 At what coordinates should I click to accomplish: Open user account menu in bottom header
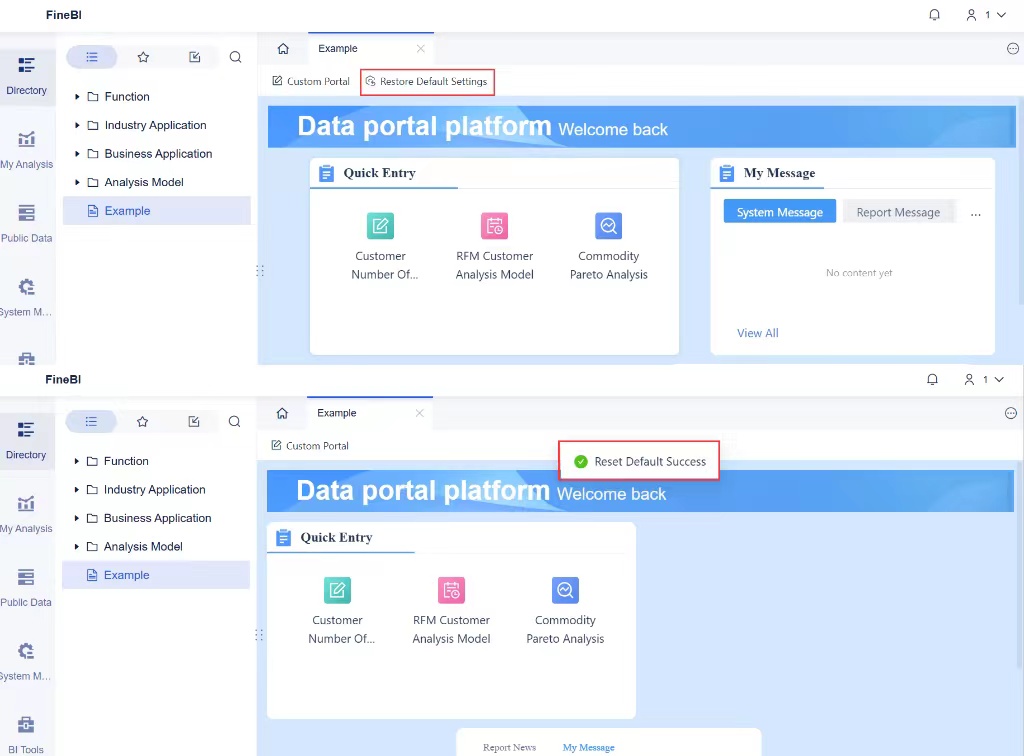click(984, 379)
